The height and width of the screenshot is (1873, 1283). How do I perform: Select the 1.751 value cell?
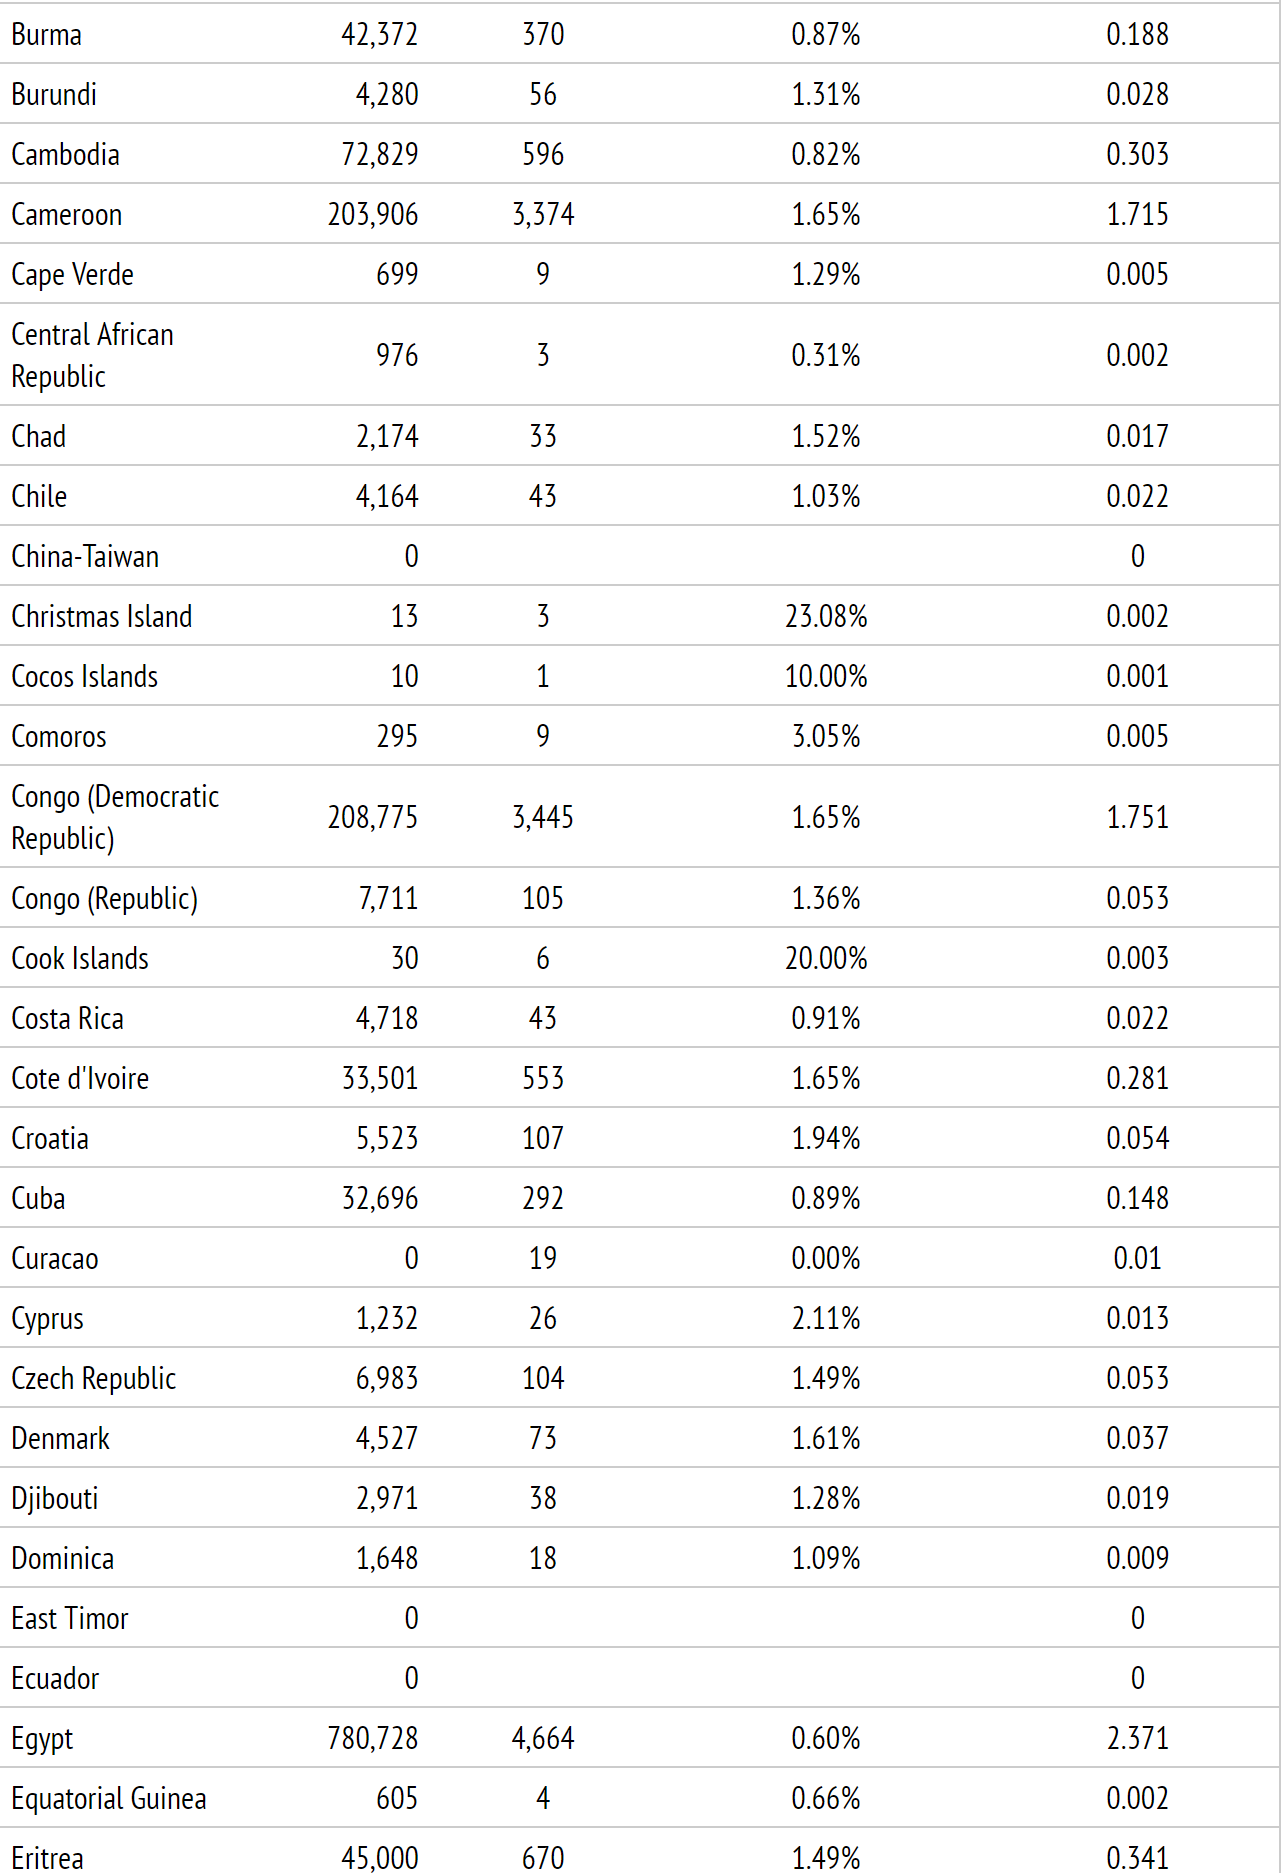(1137, 817)
